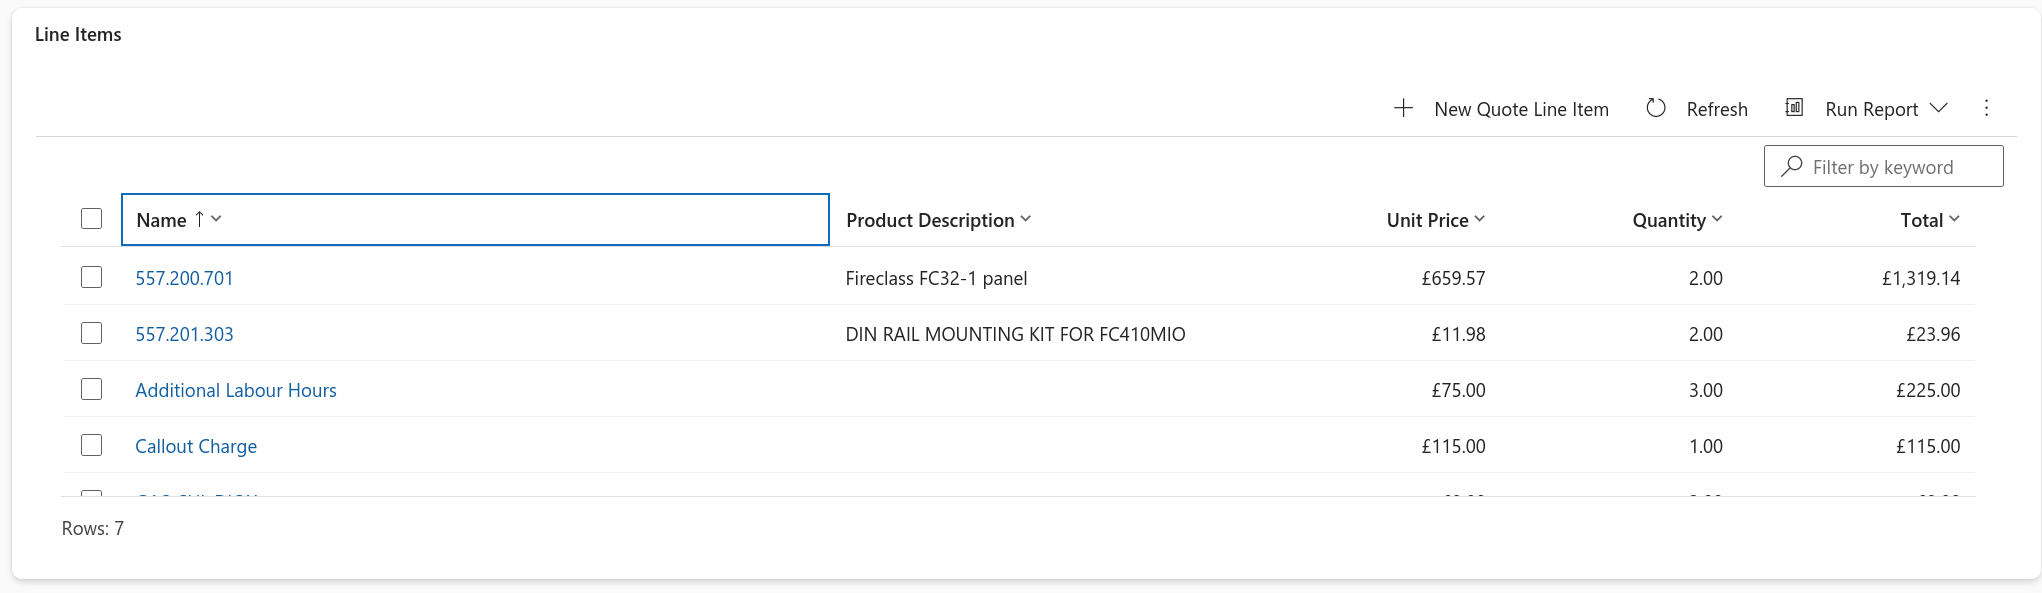The image size is (2042, 593).
Task: Open the Total column sorting menu
Action: pos(1955,218)
